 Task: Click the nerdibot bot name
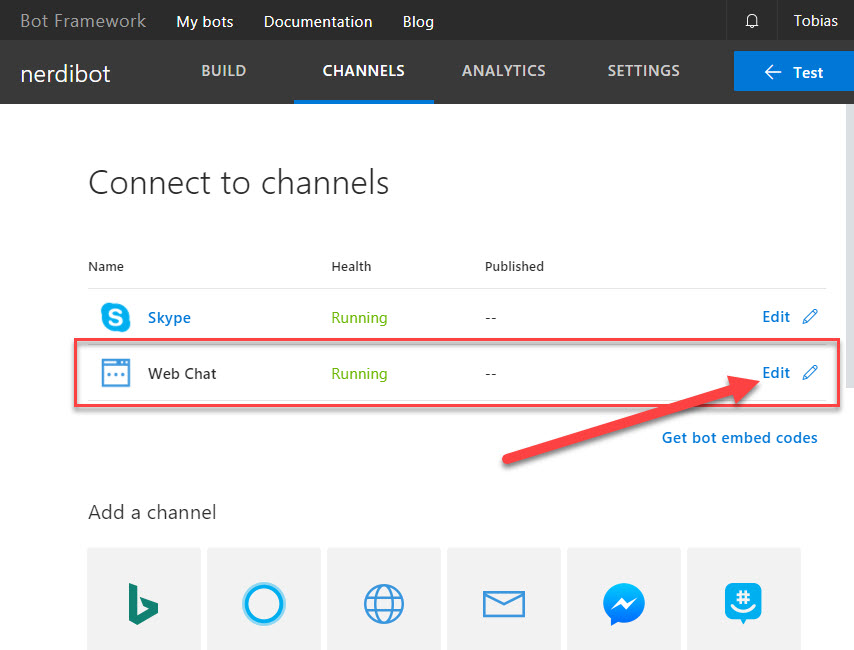point(65,74)
